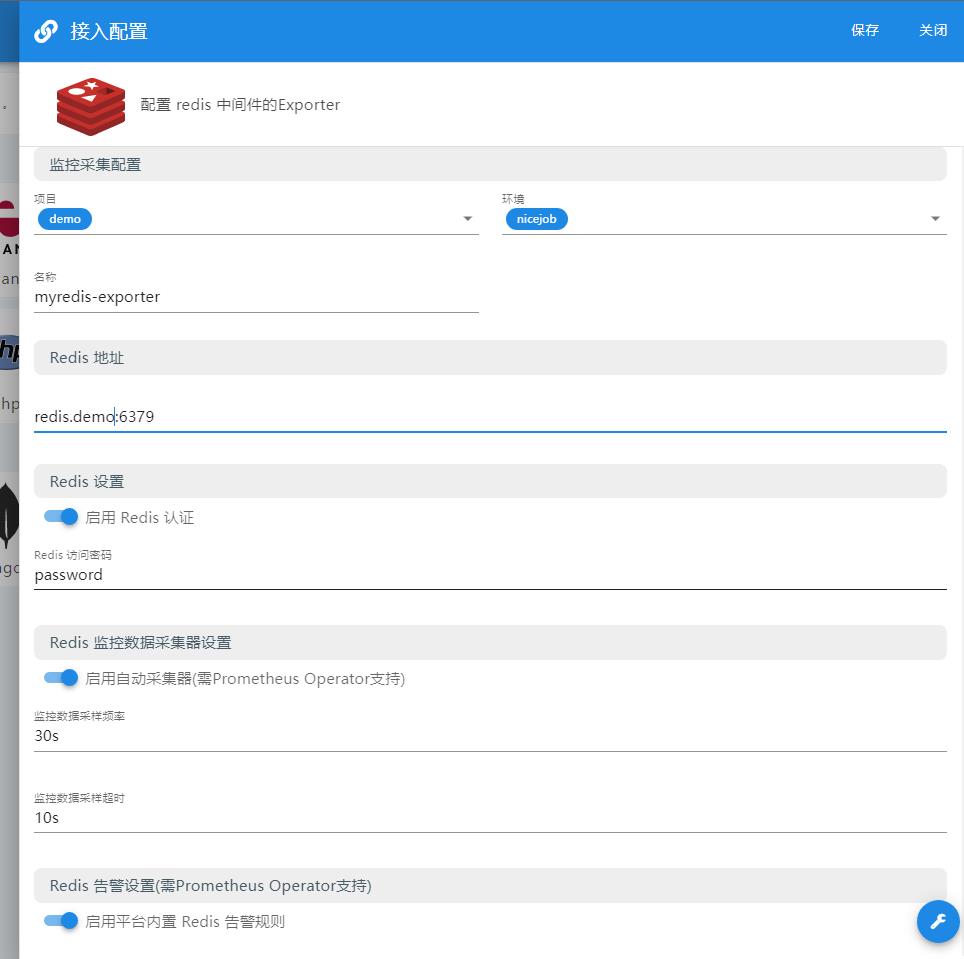
Task: Toggle 启用平台内置 Redis 告警规则 switch
Action: [x=61, y=921]
